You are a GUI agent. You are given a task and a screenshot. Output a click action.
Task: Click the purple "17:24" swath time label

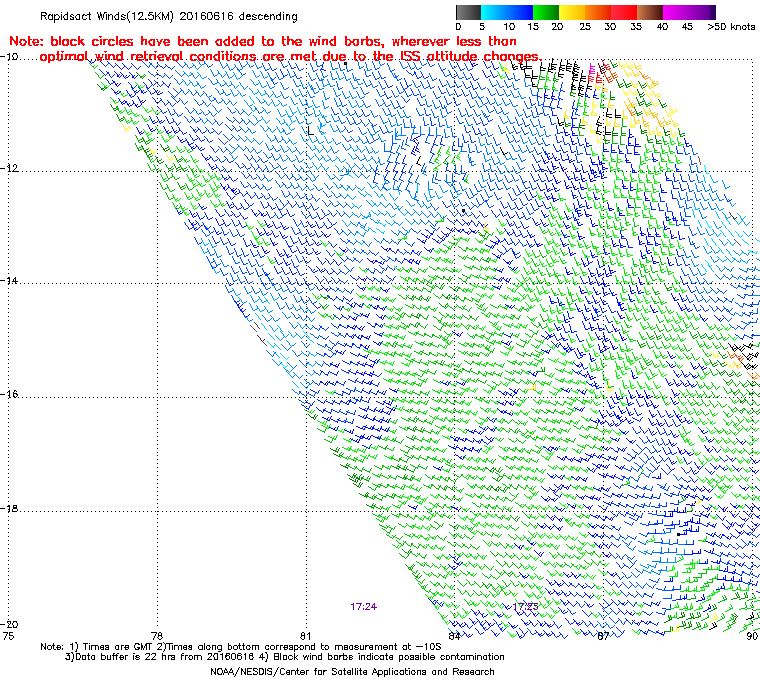pyautogui.click(x=364, y=607)
